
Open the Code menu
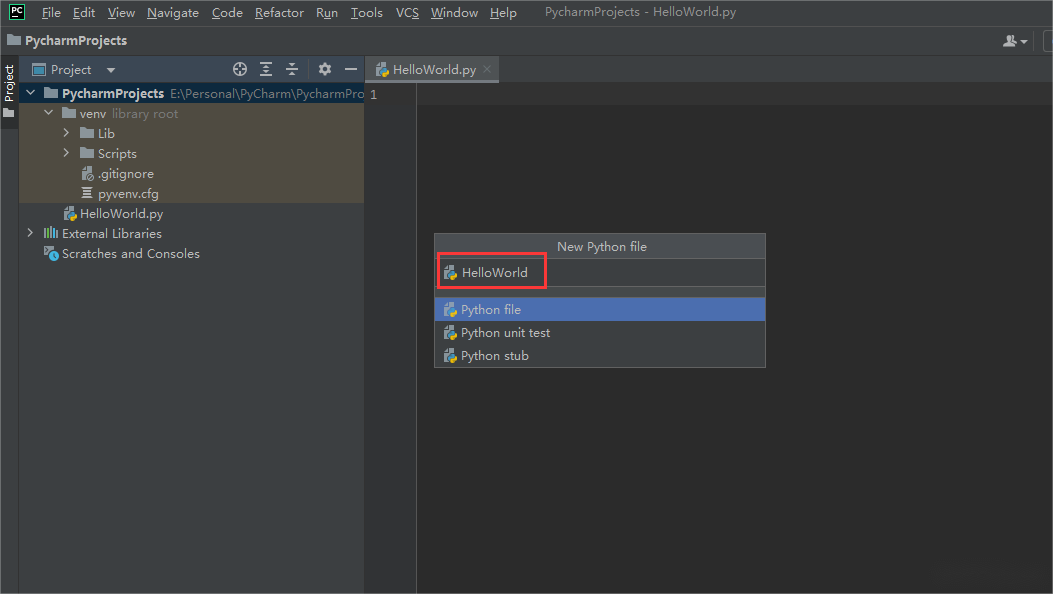point(227,13)
